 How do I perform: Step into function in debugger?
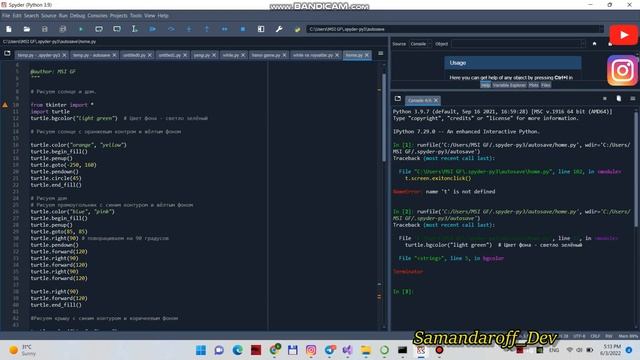(x=189, y=29)
